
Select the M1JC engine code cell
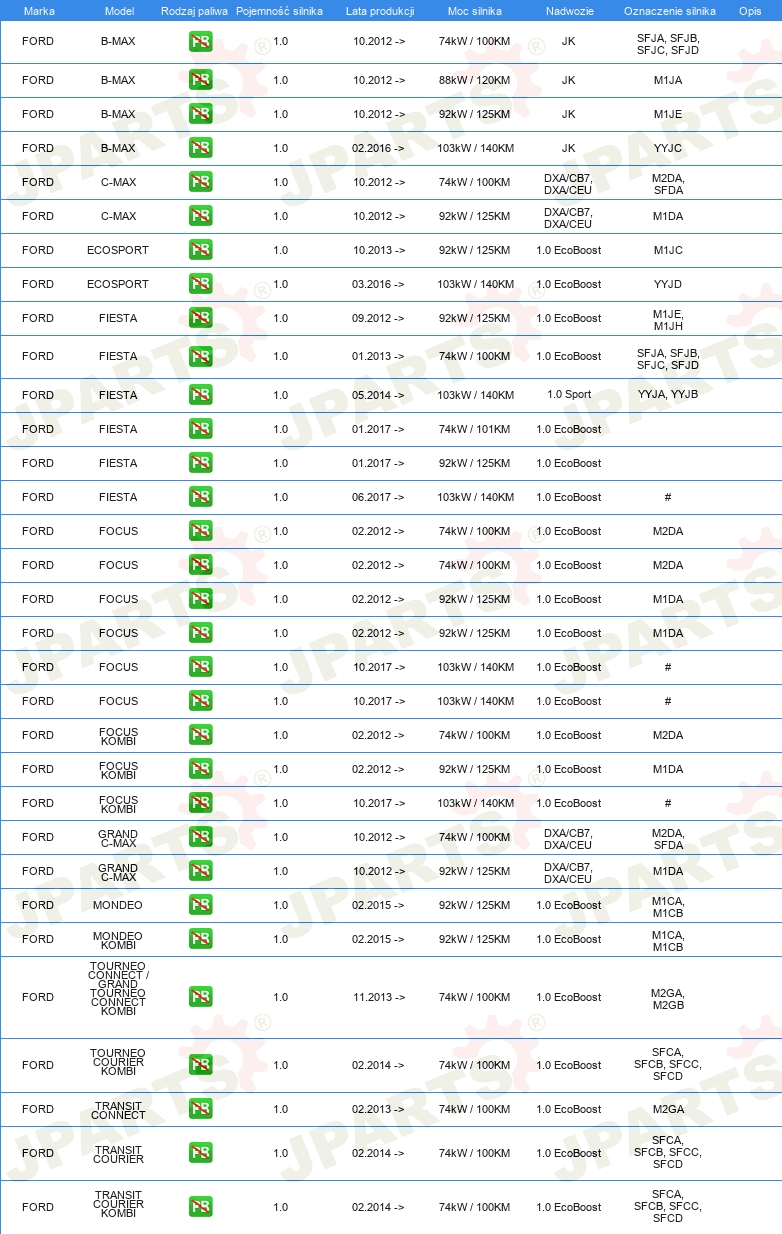pyautogui.click(x=668, y=250)
